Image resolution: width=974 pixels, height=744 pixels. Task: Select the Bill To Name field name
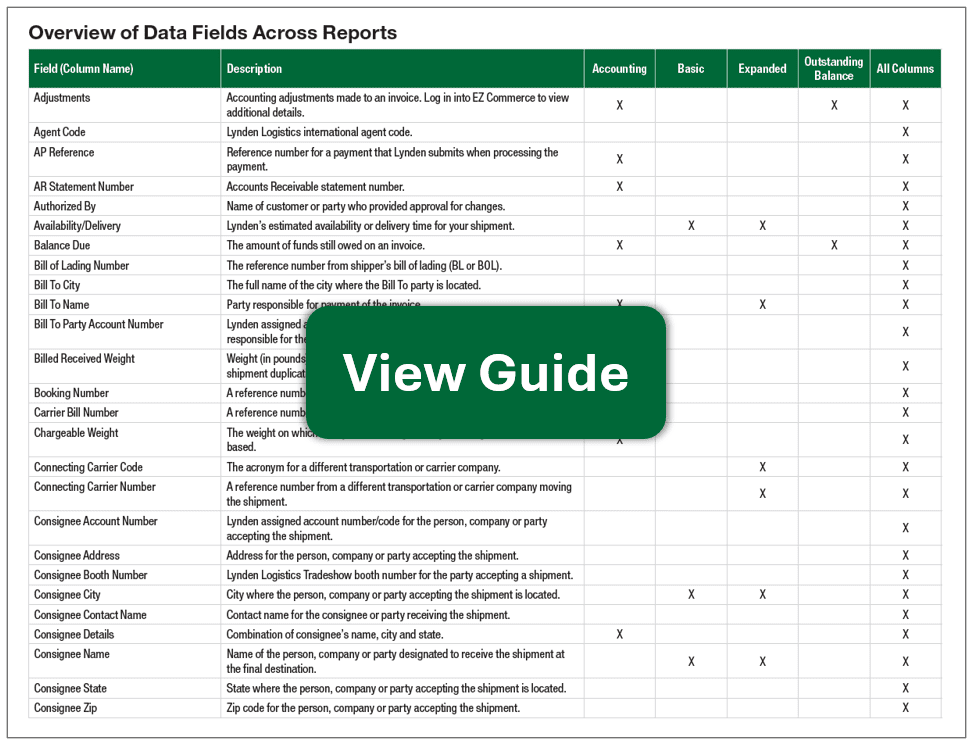pos(61,305)
